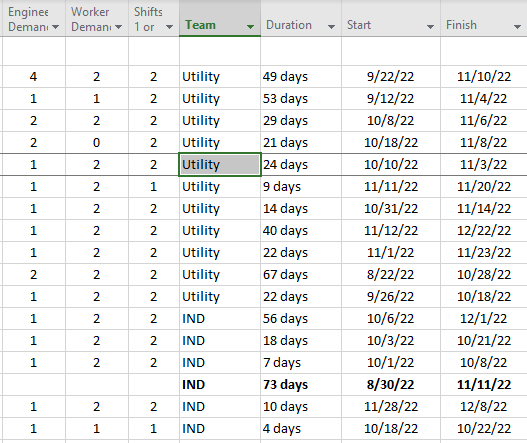
Task: Click the finish date '11/10/22'
Action: pyautogui.click(x=484, y=77)
